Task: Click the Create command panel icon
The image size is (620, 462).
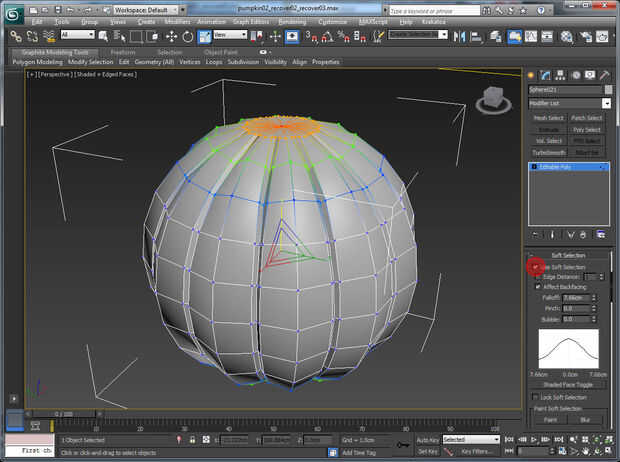Action: click(x=532, y=75)
